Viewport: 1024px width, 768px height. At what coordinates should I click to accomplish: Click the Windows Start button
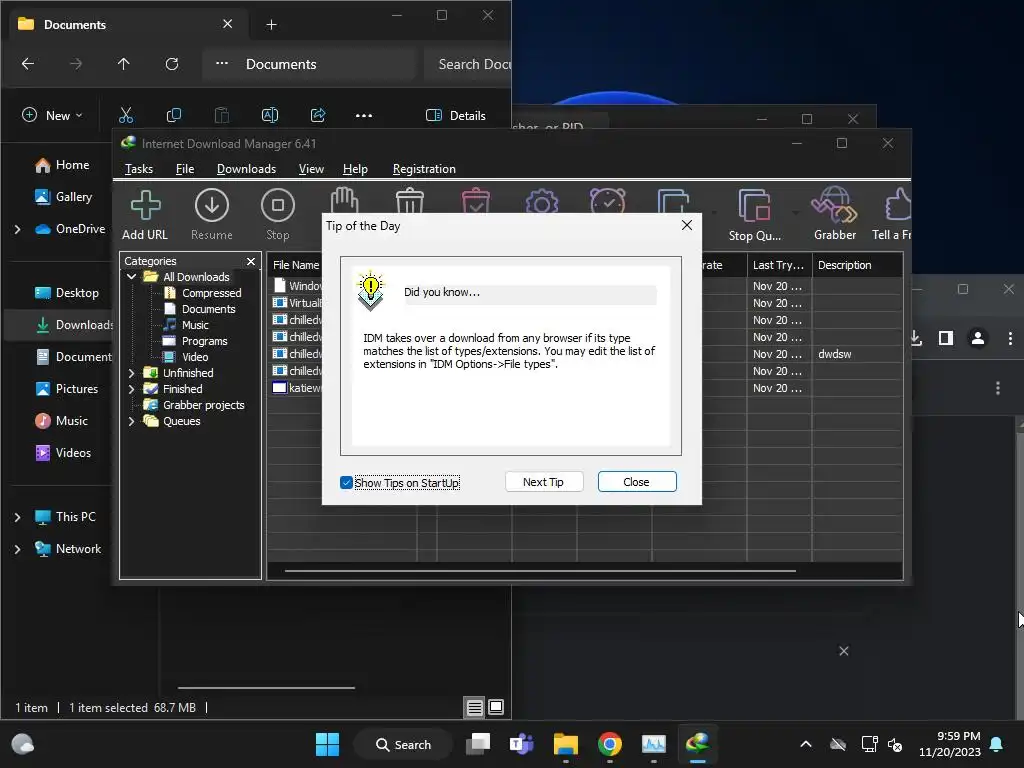pos(327,745)
